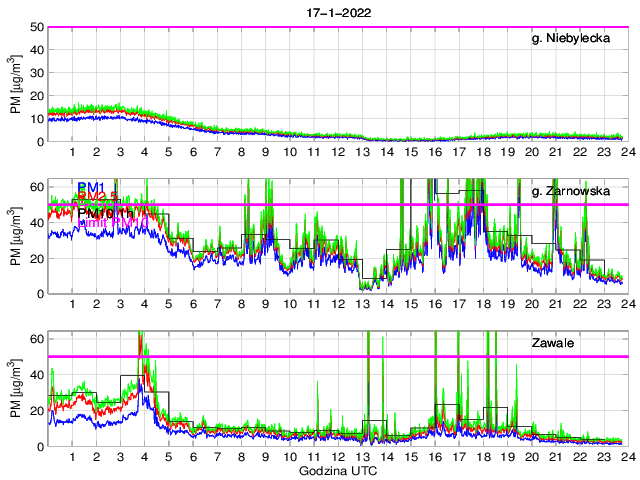
Task: Click x-axis hour 18 in middle chart
Action: click(483, 304)
